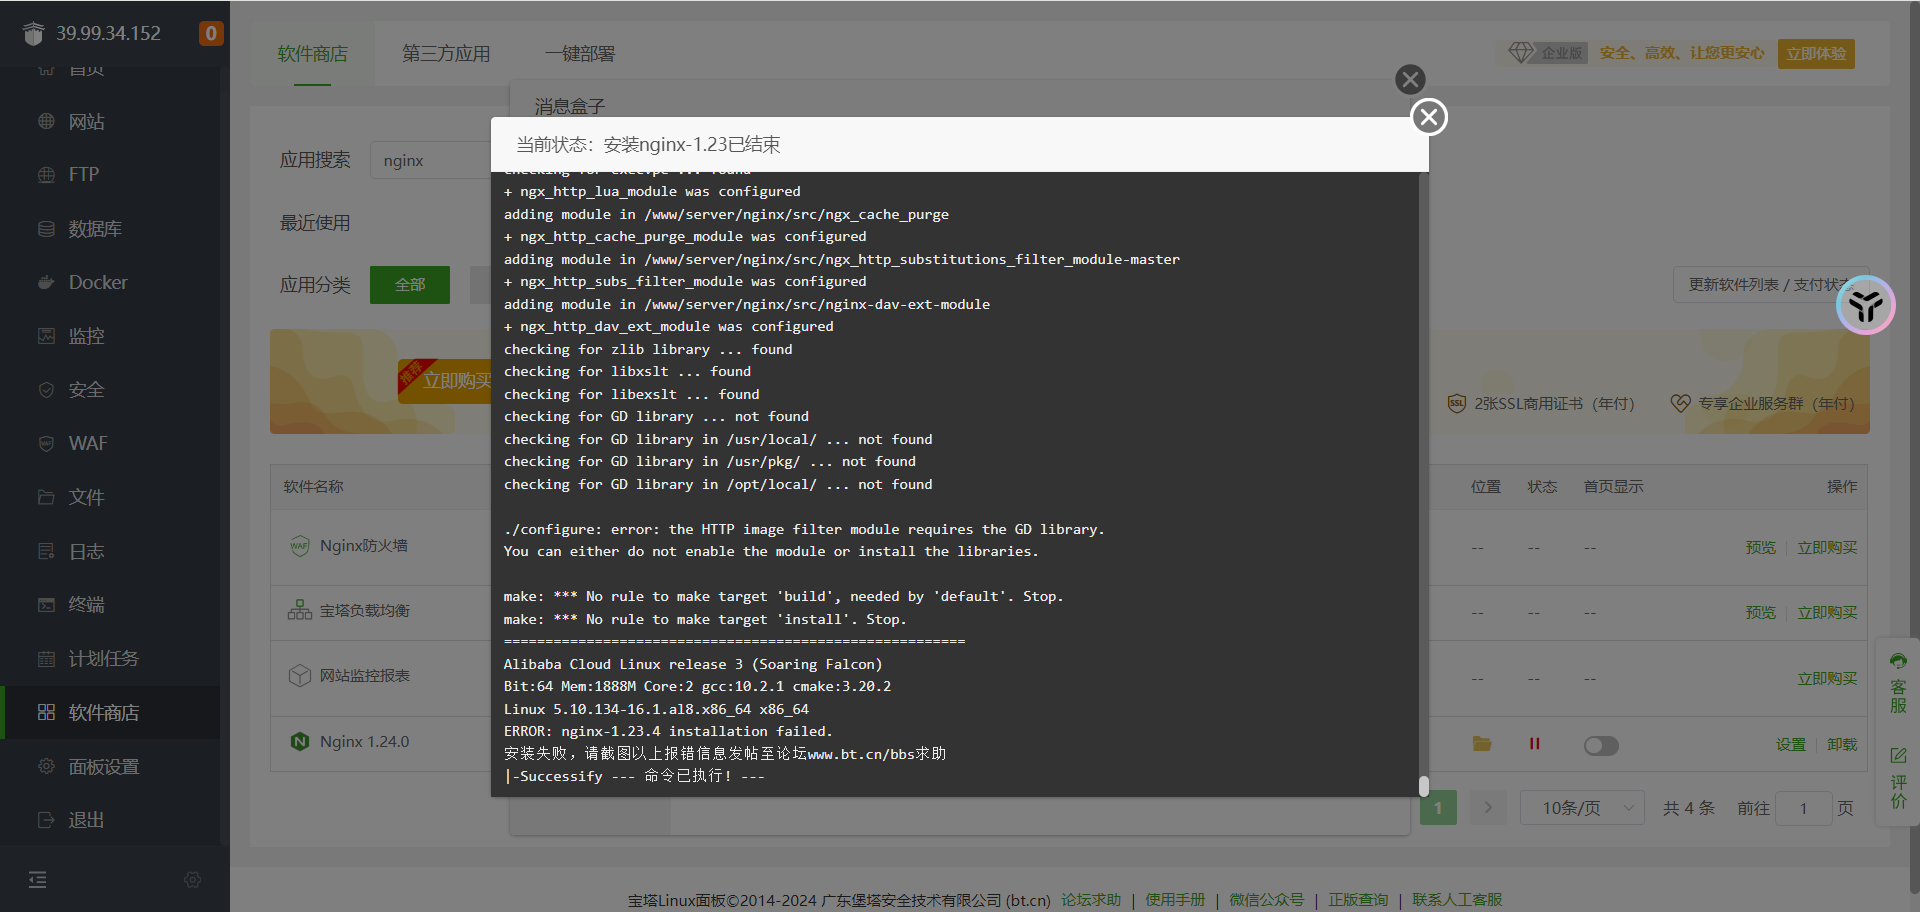Image resolution: width=1920 pixels, height=912 pixels.
Task: Click the floating round assistant icon
Action: 1866,305
